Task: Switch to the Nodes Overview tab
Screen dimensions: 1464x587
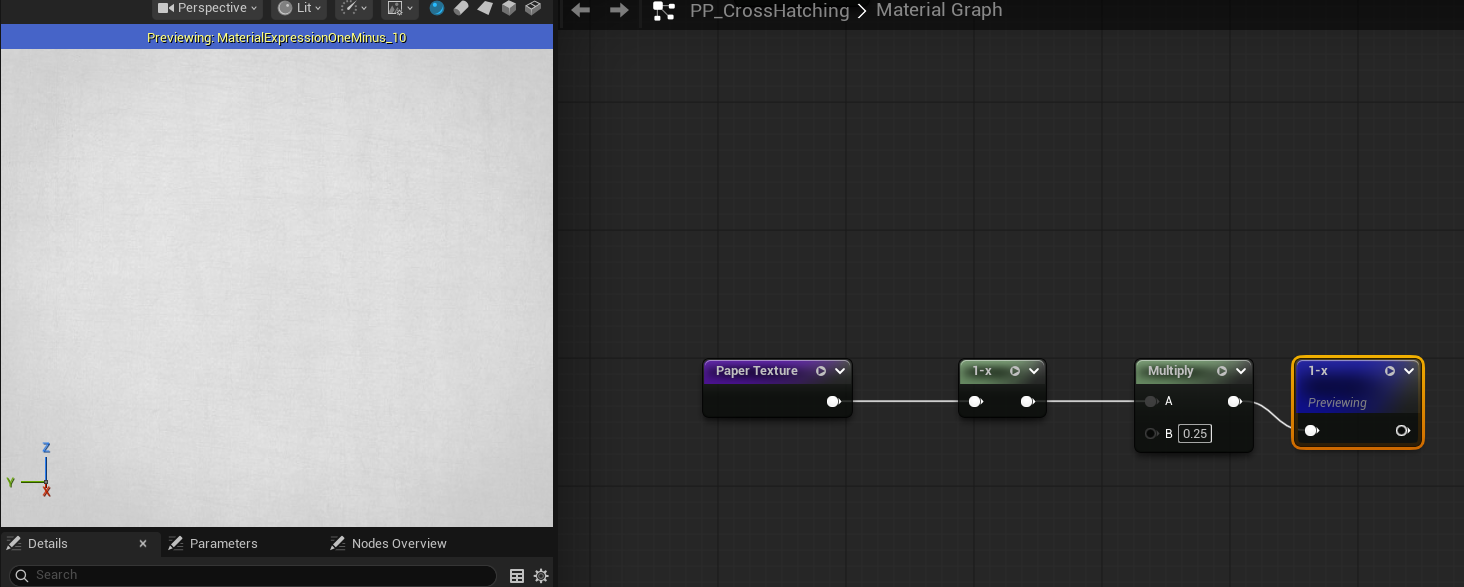Action: [x=398, y=544]
